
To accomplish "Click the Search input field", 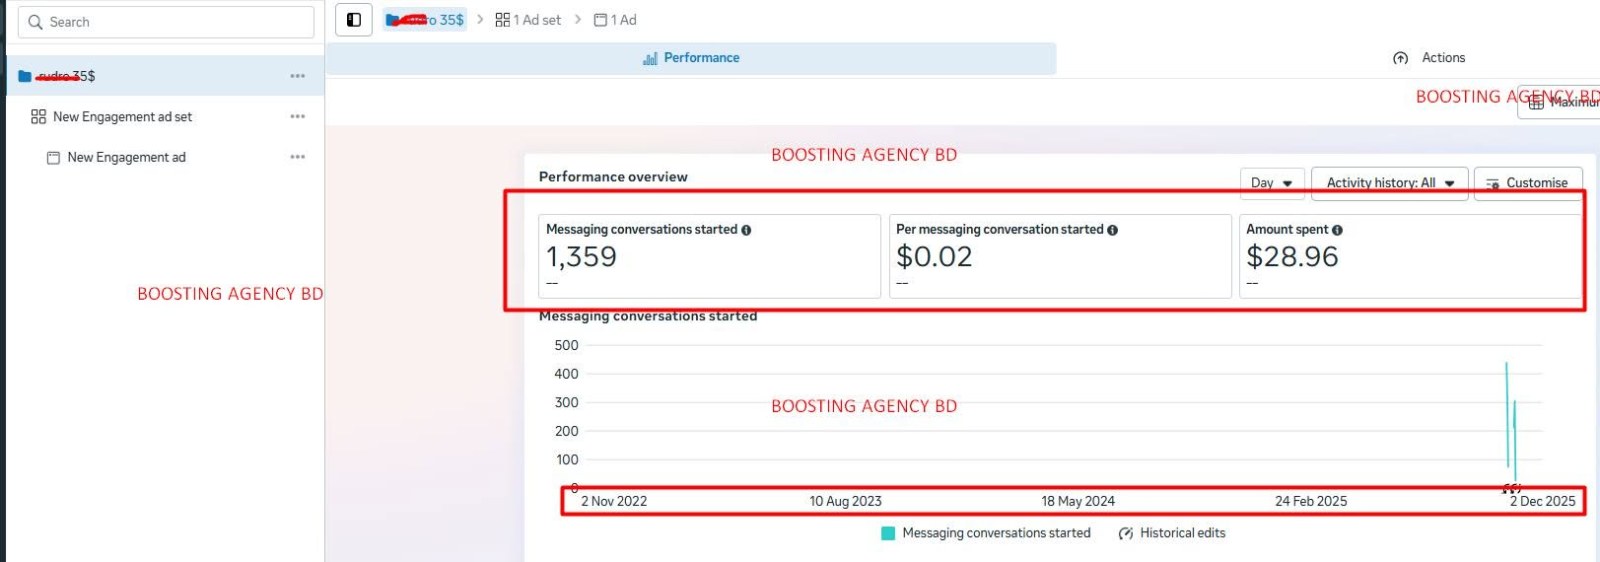I will [x=166, y=22].
